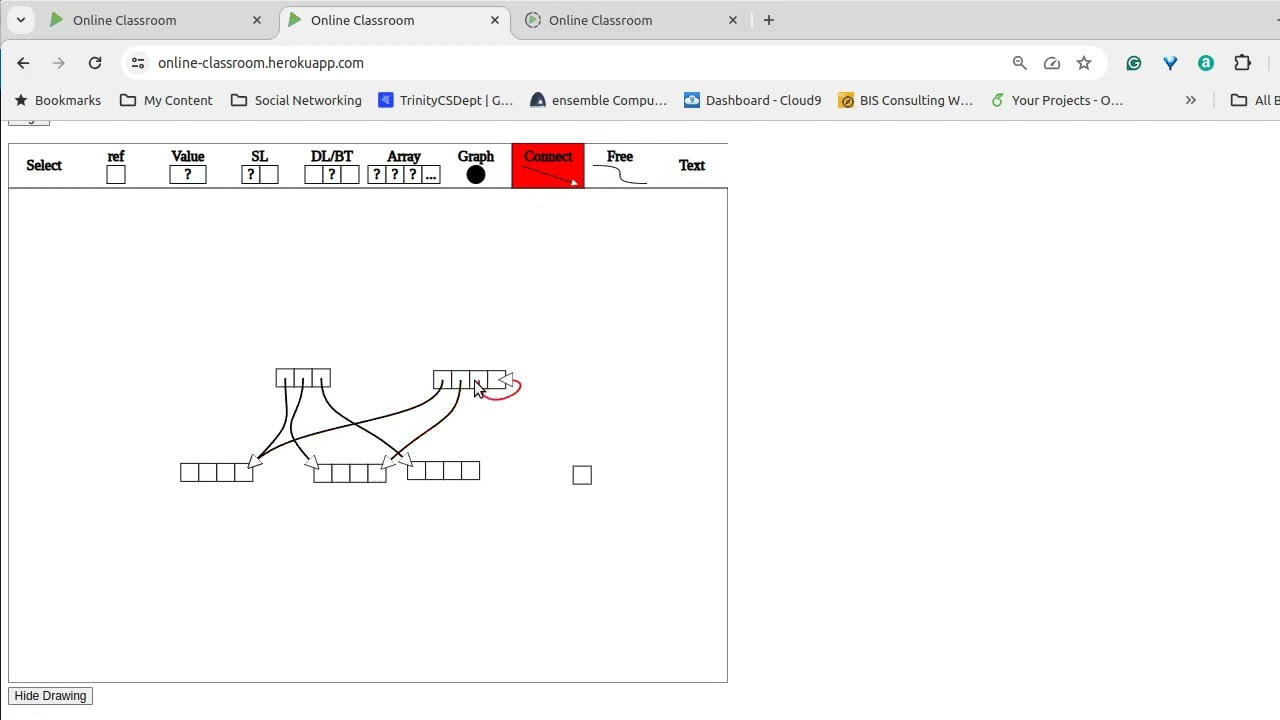
Task: Bookmark this page with the star
Action: pos(1084,63)
